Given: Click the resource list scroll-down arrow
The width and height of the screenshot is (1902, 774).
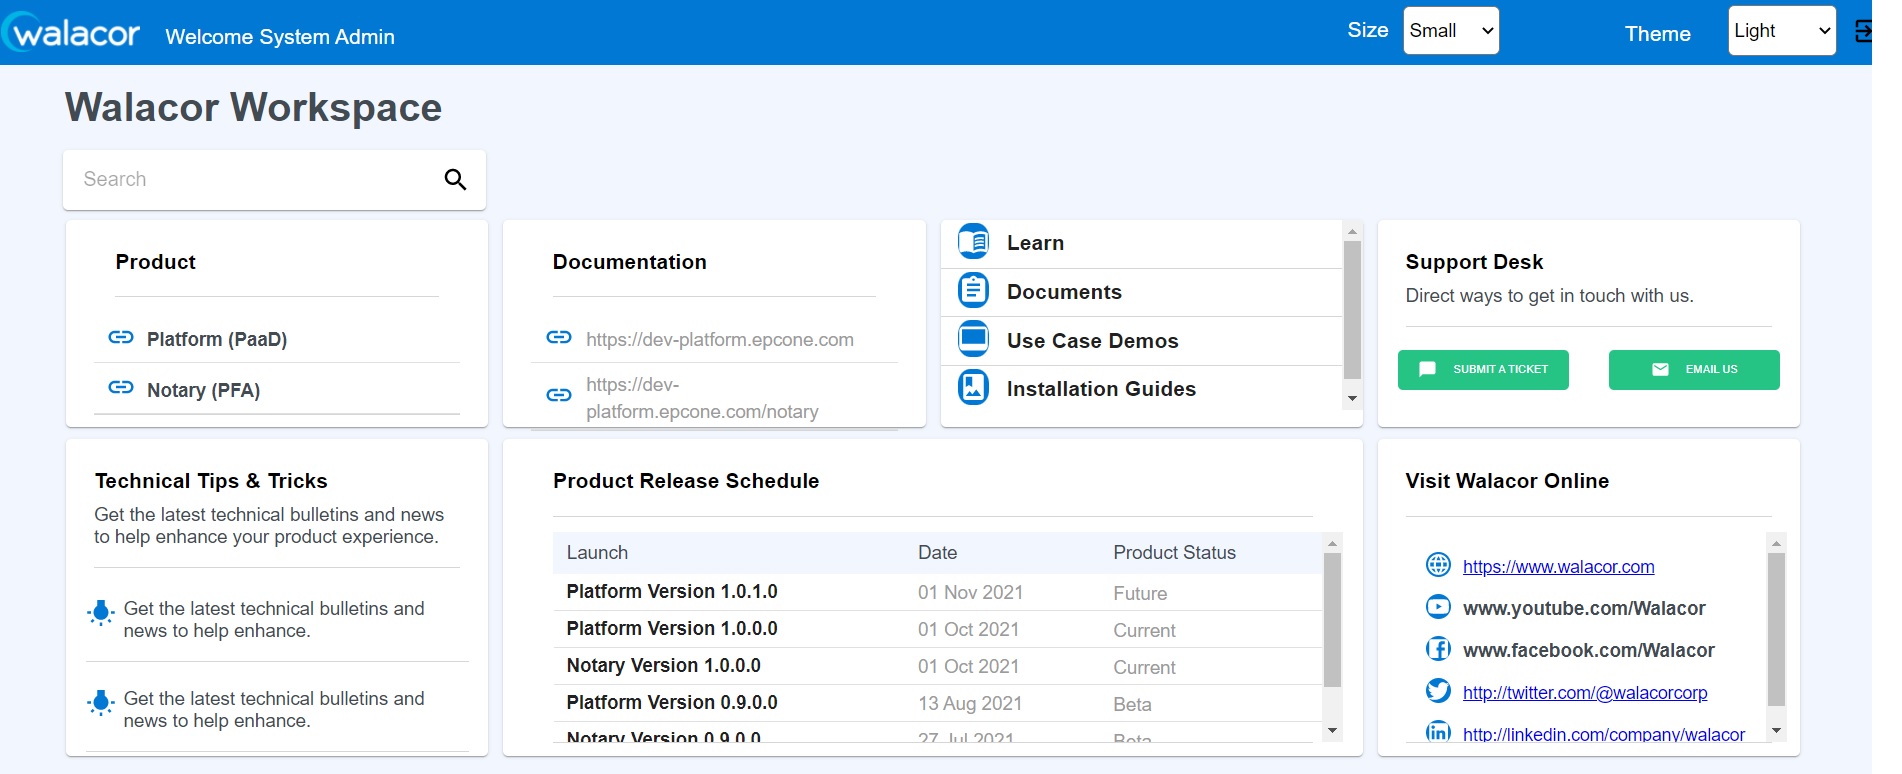Looking at the screenshot, I should tap(1352, 398).
